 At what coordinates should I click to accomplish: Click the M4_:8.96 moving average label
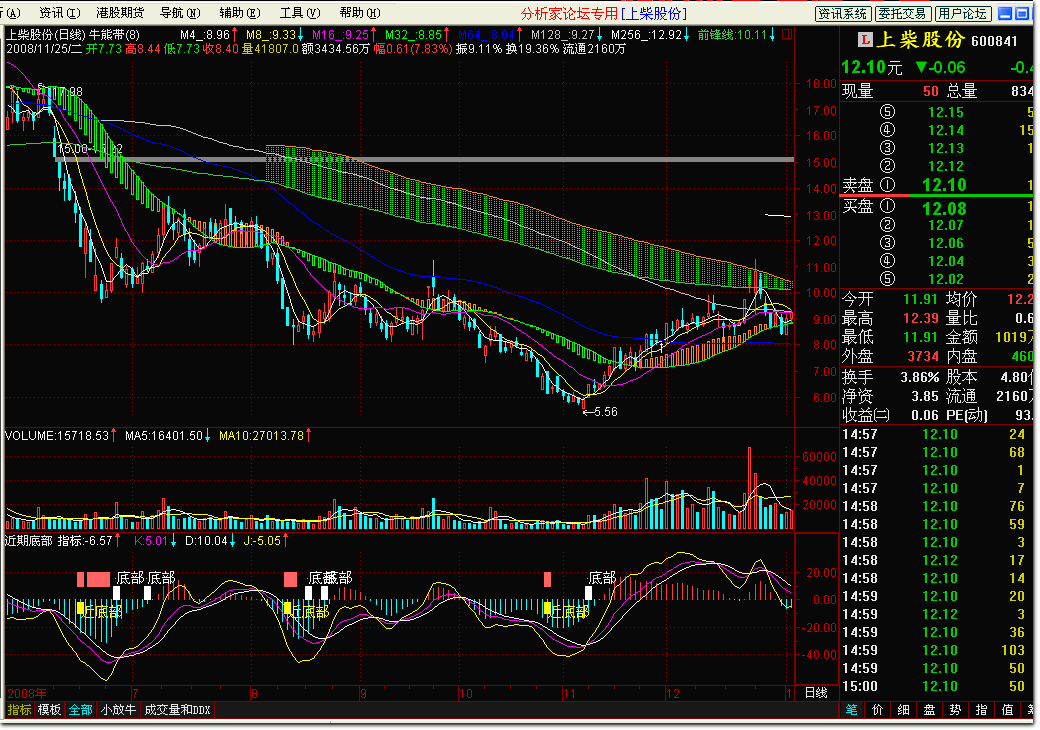204,34
